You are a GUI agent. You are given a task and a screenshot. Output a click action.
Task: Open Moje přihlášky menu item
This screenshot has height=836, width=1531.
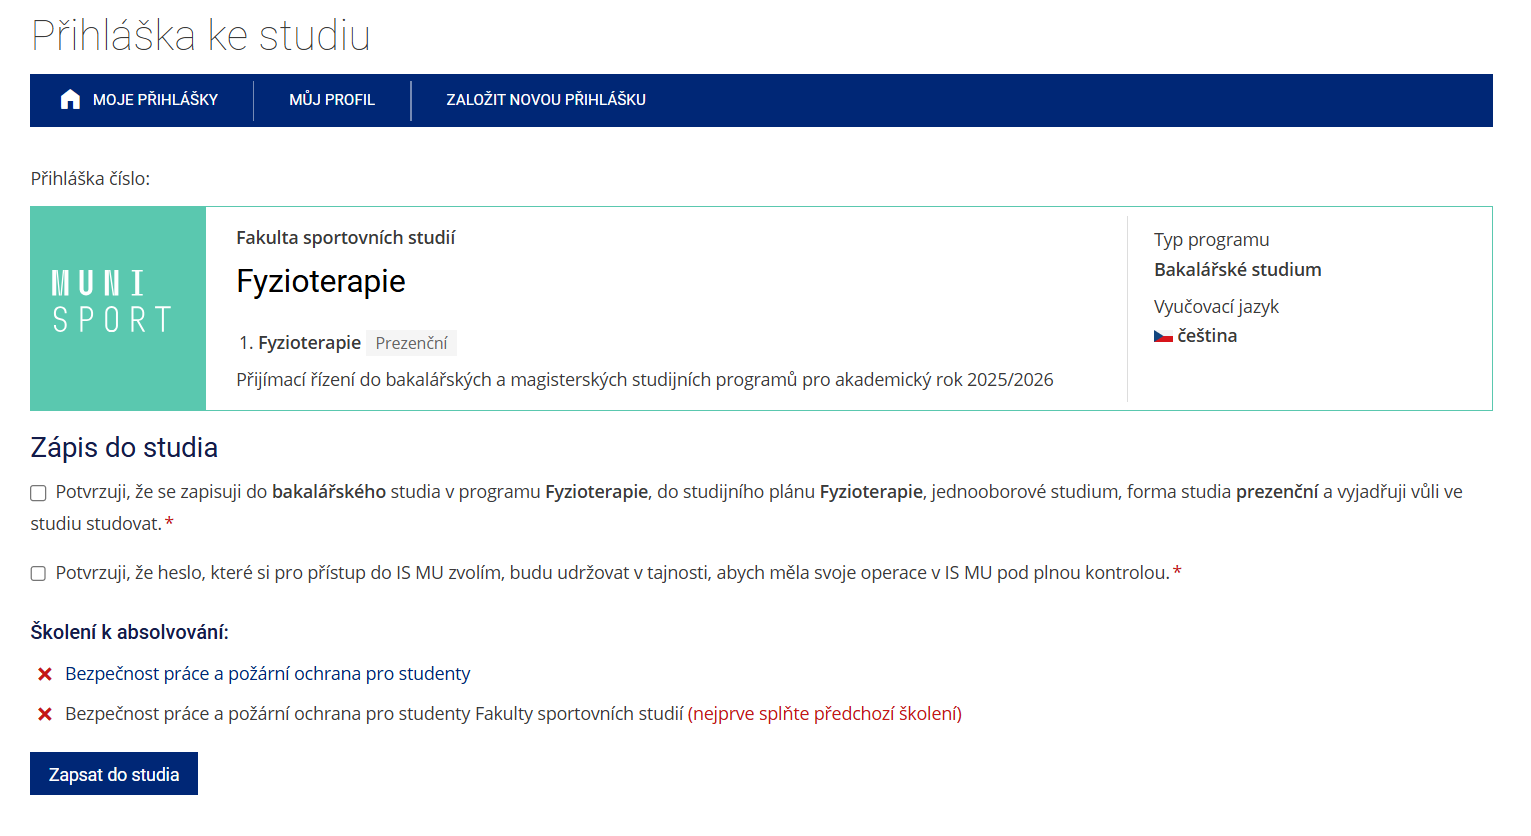[141, 100]
